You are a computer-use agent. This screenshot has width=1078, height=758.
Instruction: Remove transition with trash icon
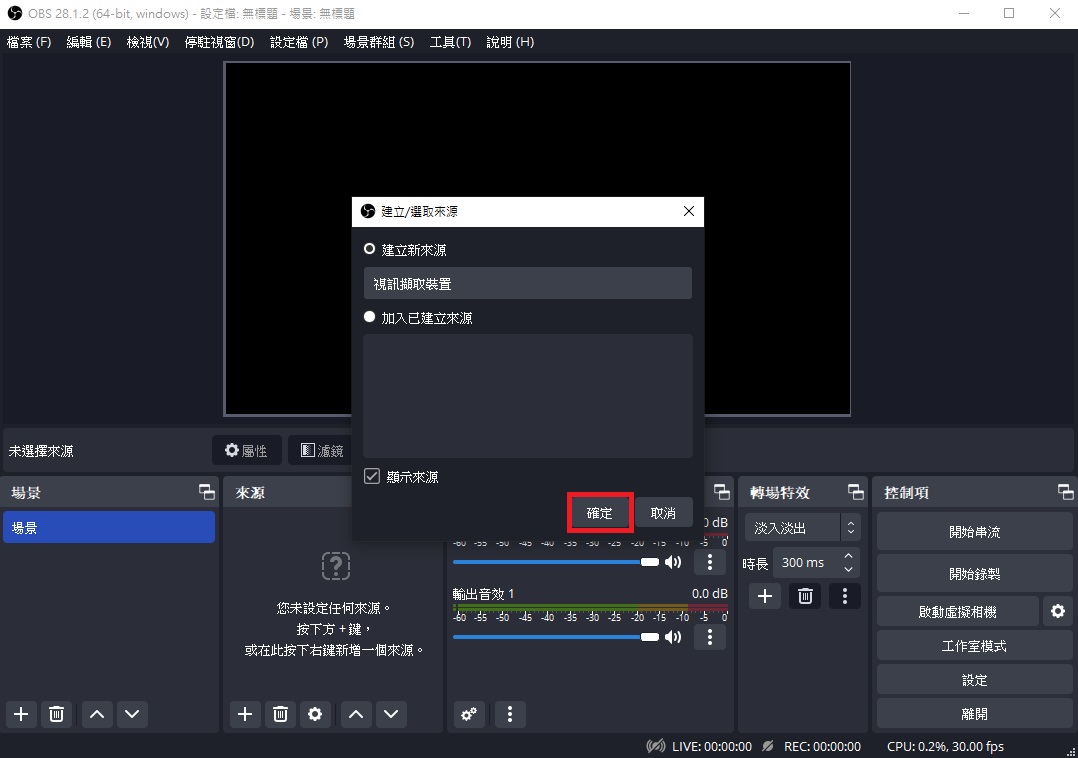(x=805, y=596)
